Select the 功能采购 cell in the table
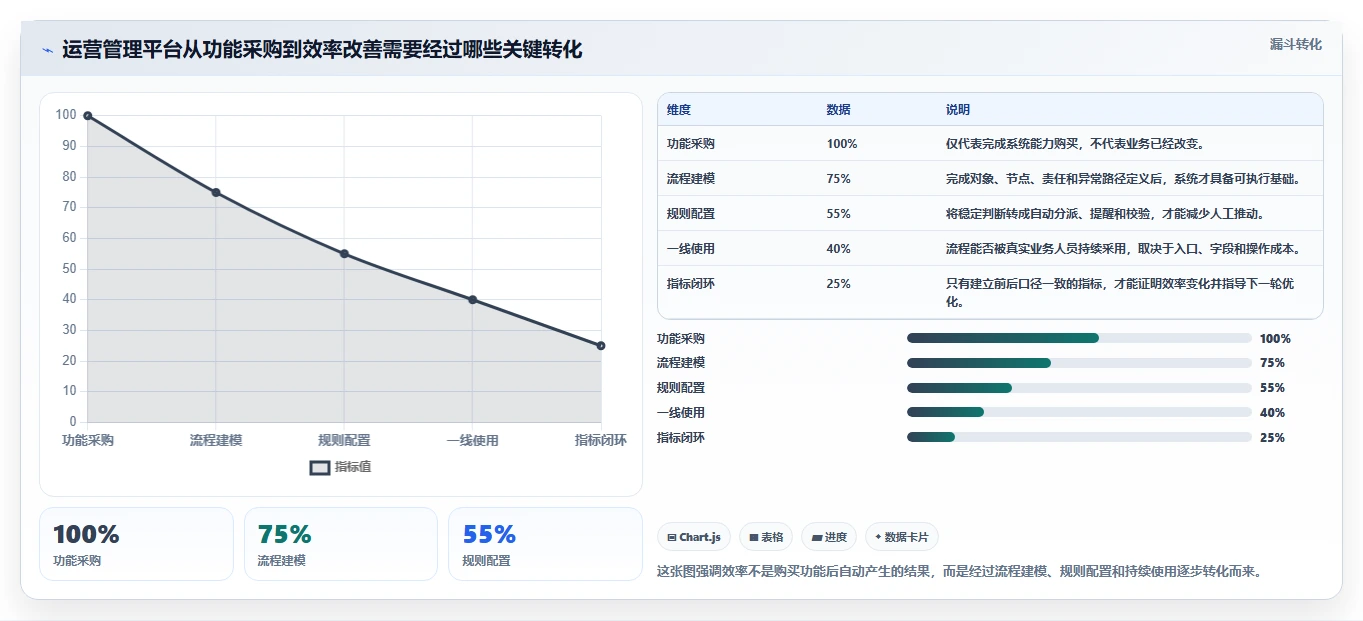This screenshot has height=621, width=1363. point(691,144)
